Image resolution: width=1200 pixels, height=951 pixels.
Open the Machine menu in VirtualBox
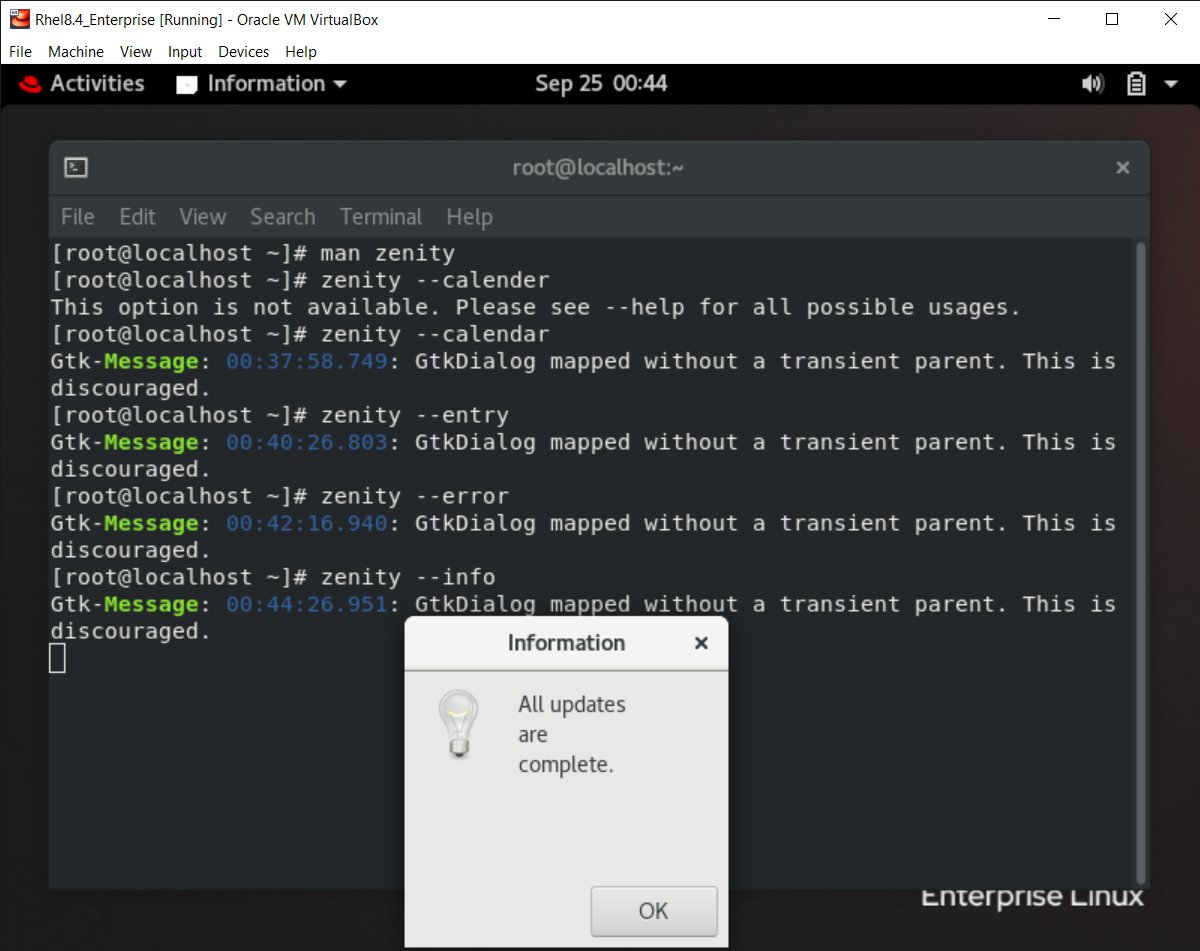point(76,52)
